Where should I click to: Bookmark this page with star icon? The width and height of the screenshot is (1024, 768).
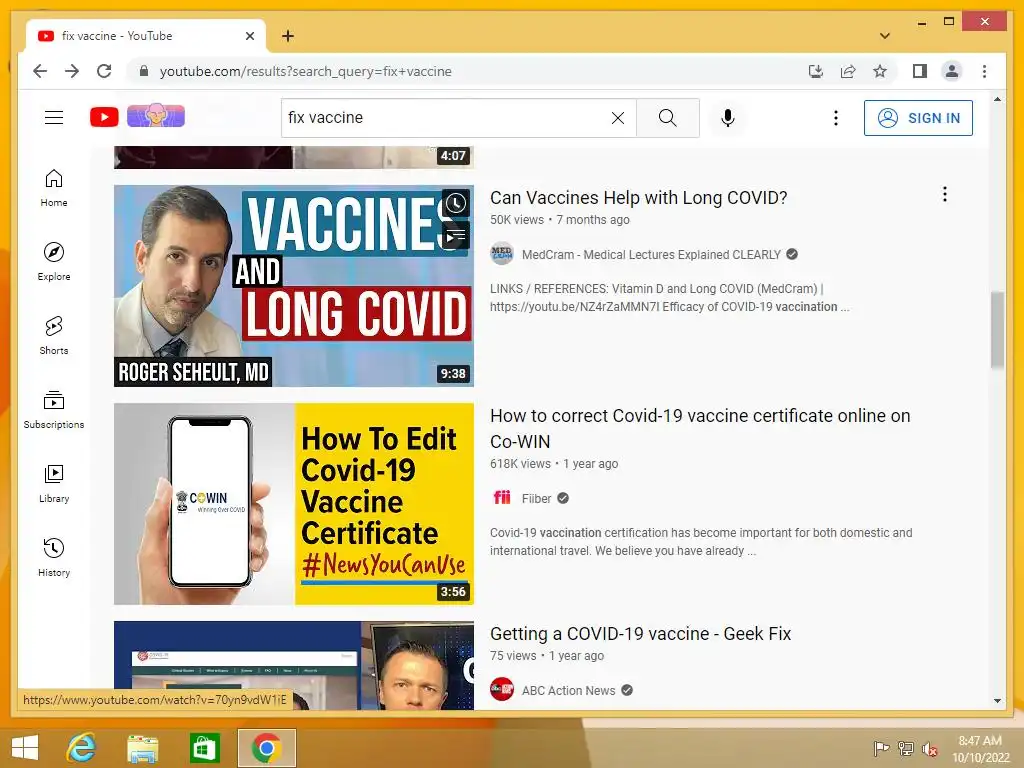(880, 71)
